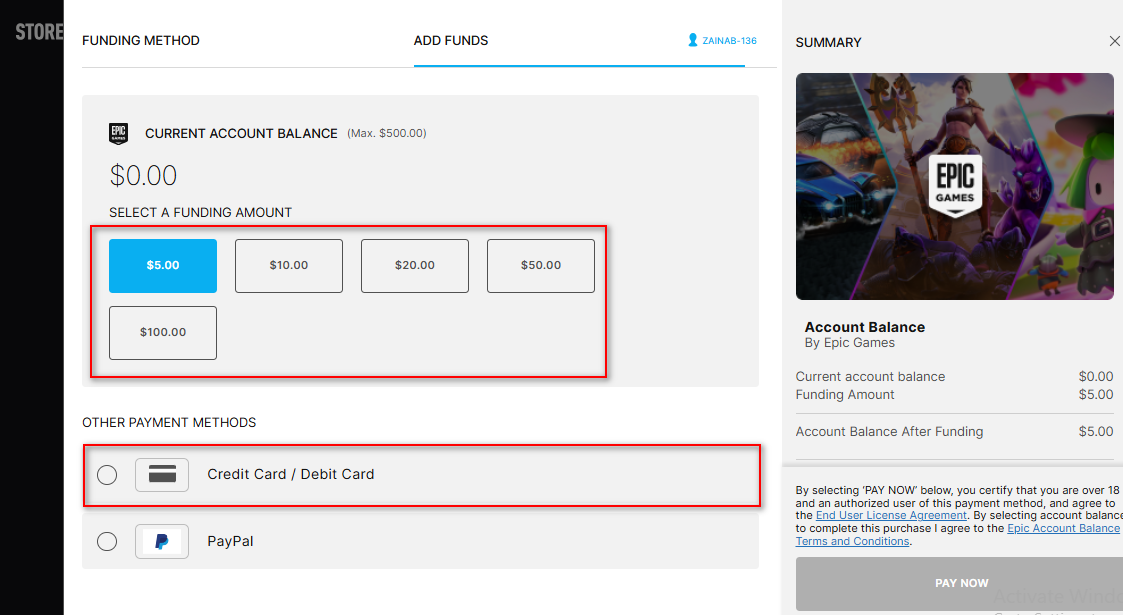Click the credit card icon

point(161,474)
